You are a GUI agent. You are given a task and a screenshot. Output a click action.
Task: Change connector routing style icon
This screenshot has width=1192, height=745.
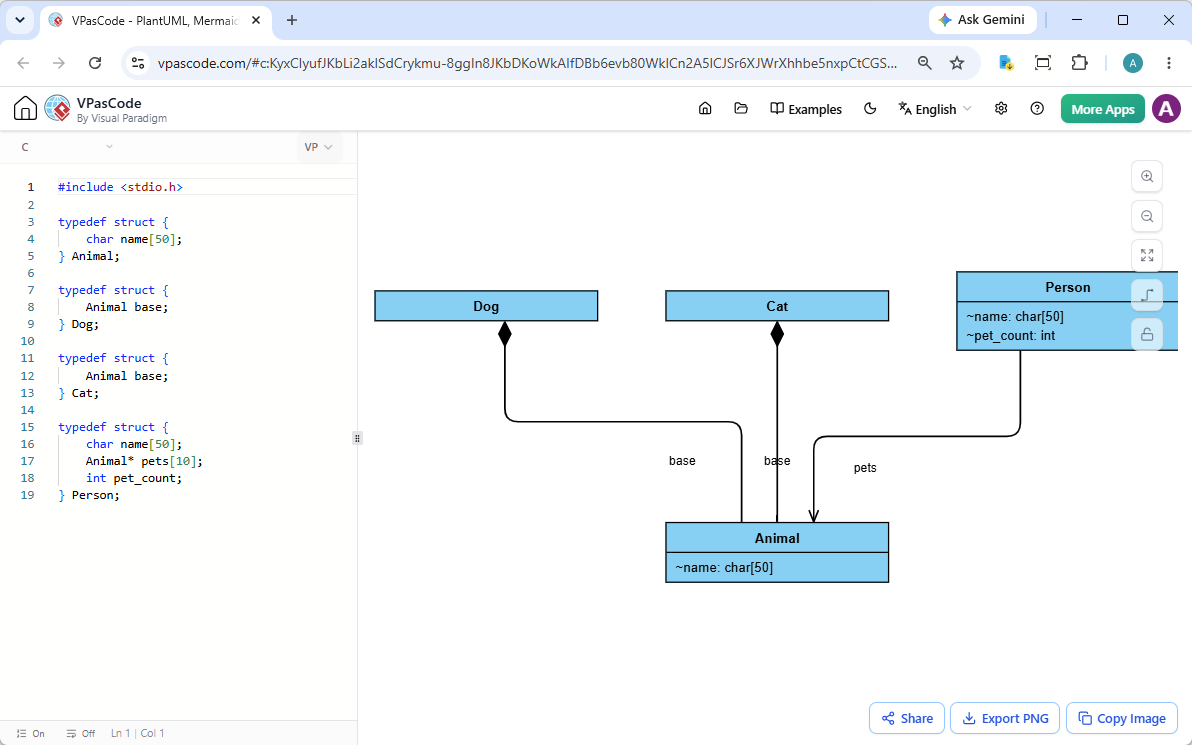[1146, 295]
